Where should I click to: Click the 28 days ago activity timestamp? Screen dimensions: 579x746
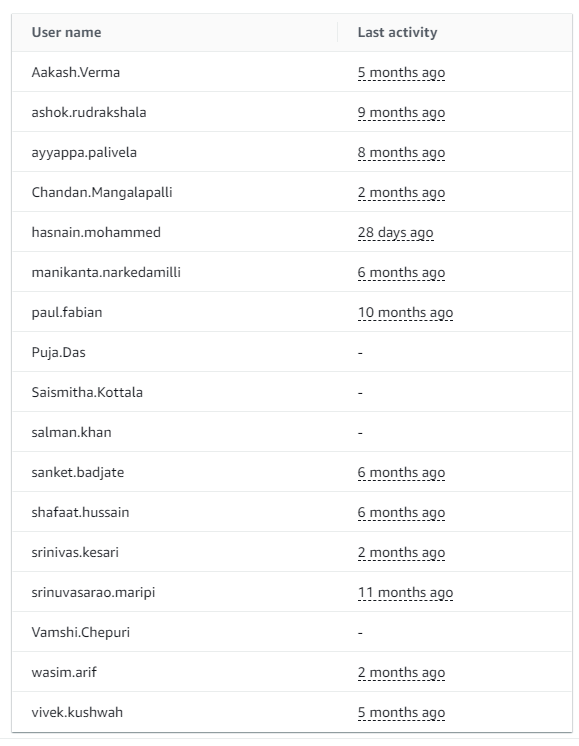pos(395,233)
